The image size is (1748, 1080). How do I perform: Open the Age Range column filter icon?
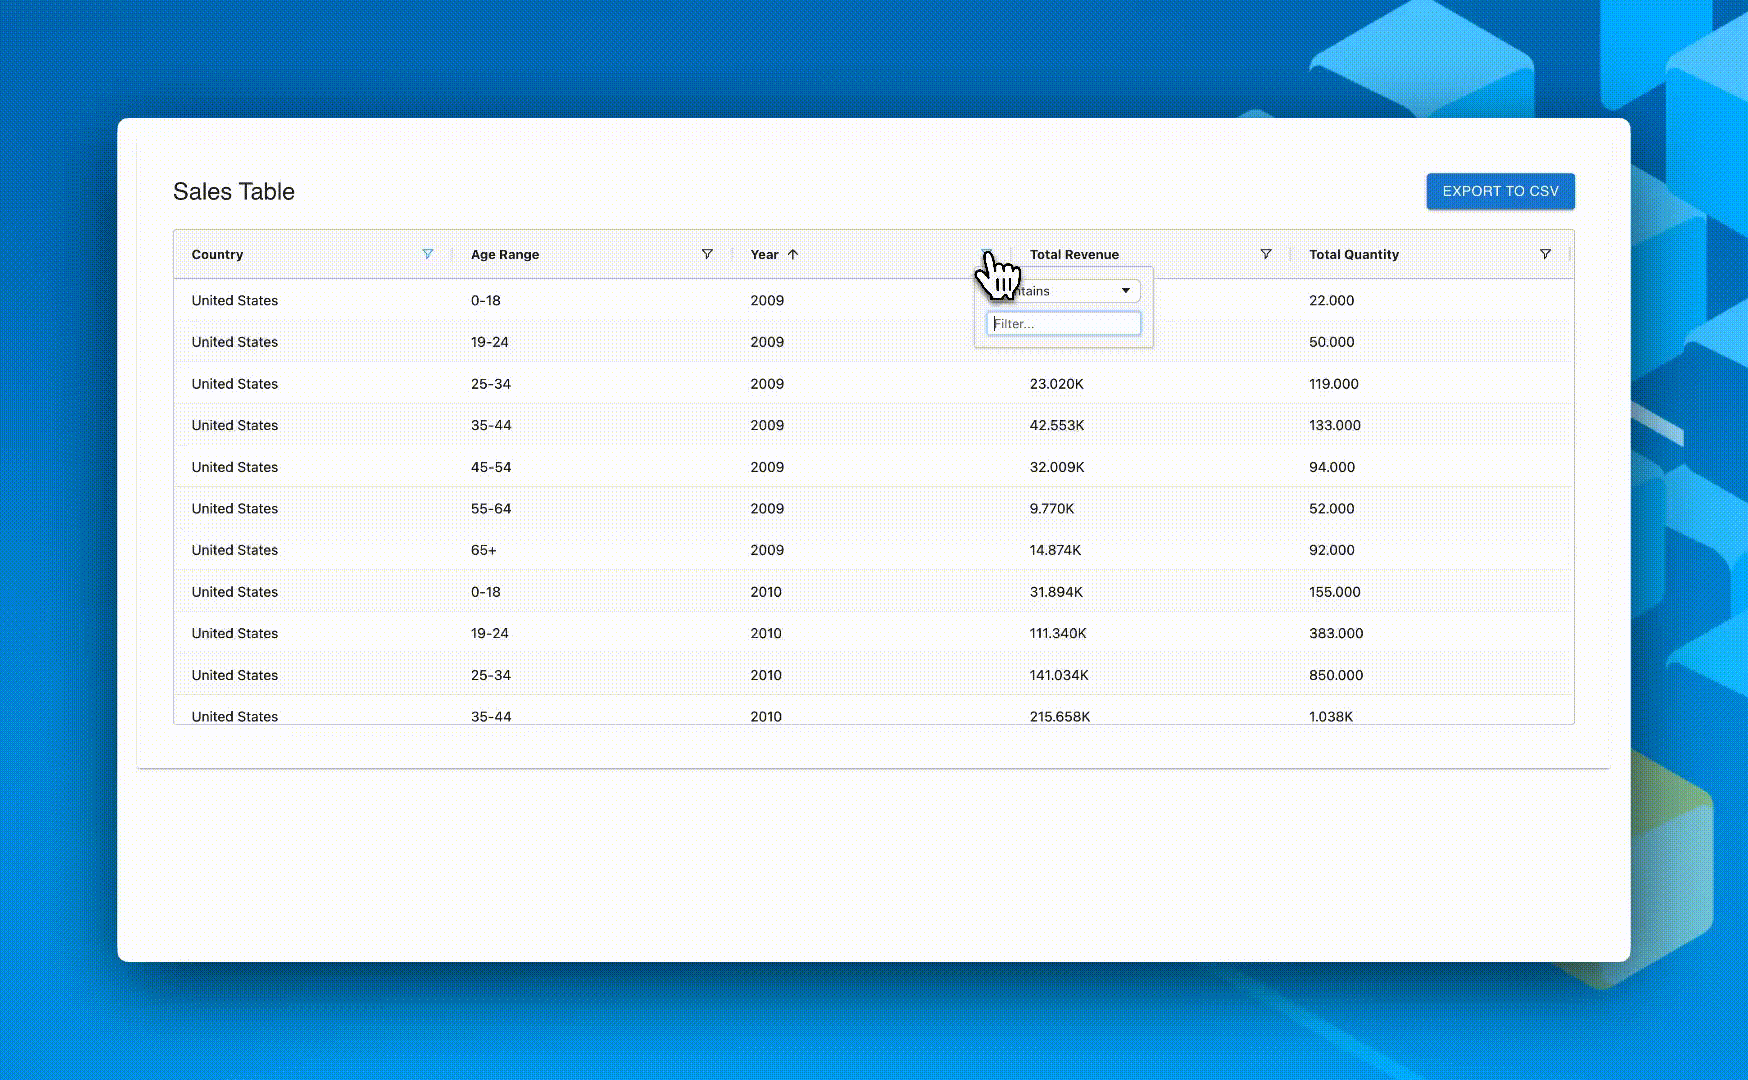tap(707, 254)
